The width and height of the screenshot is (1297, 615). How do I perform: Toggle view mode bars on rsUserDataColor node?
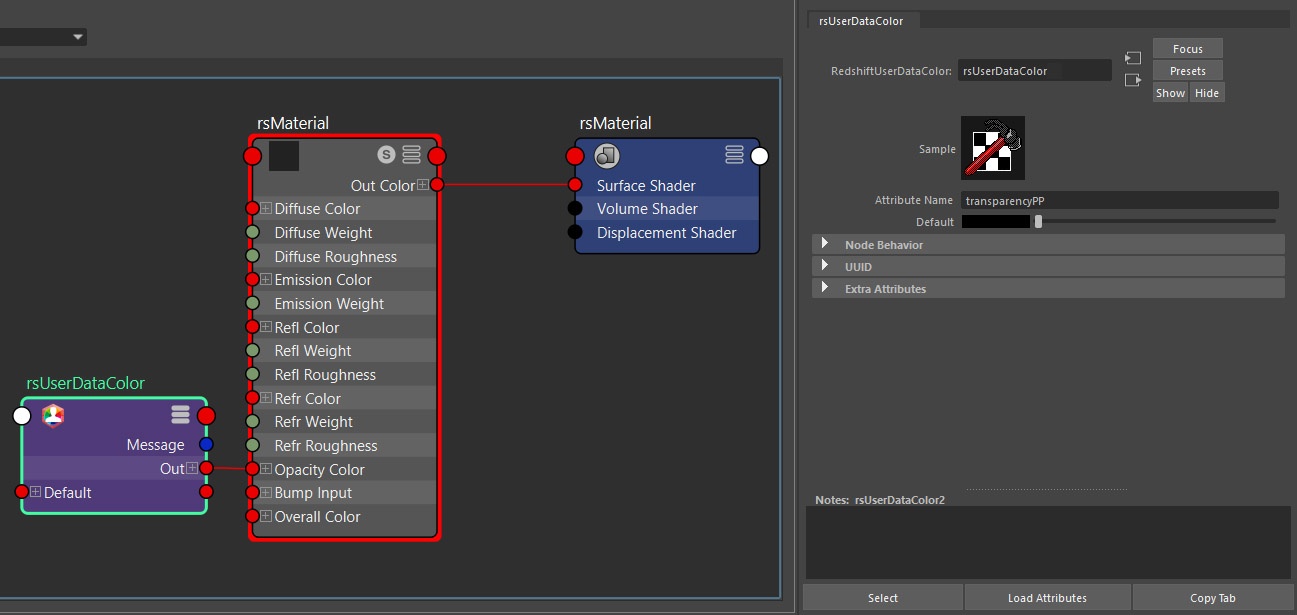(180, 415)
